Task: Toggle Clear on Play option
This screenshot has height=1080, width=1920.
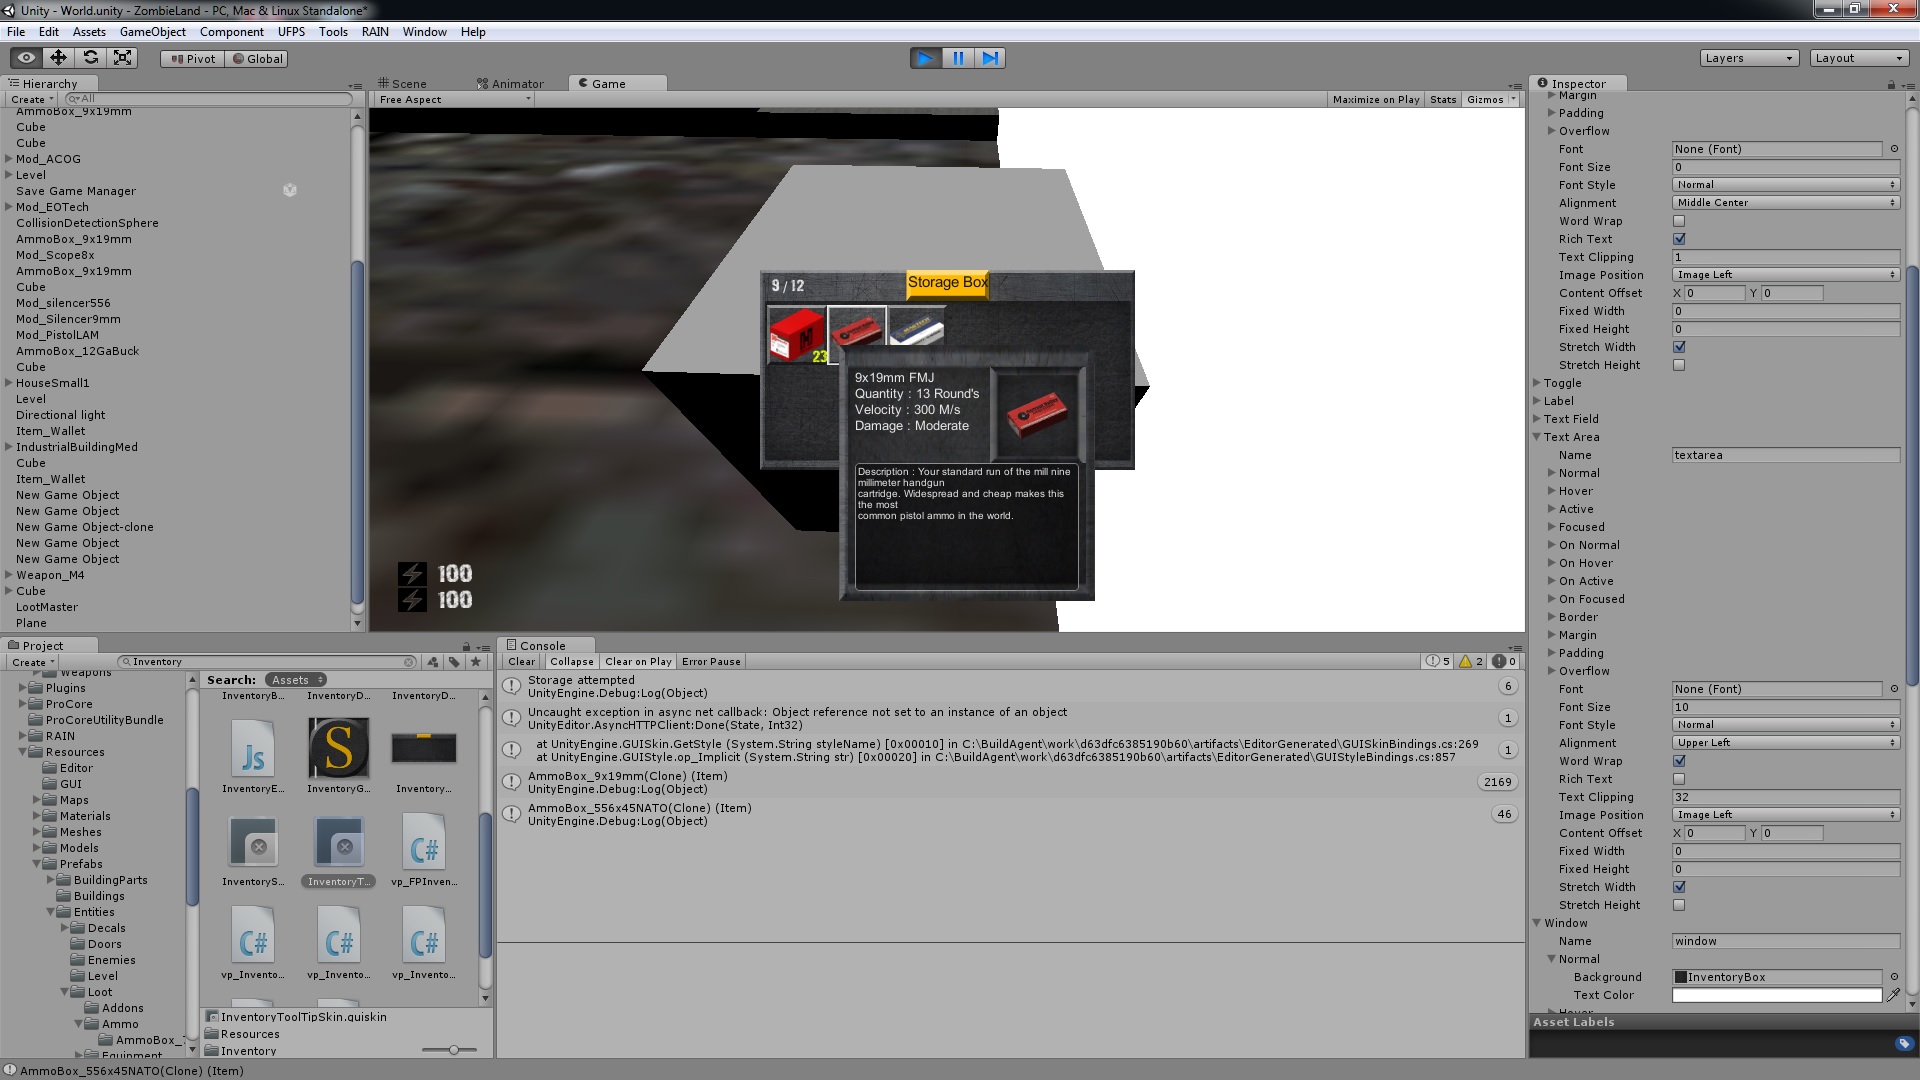Action: (638, 662)
